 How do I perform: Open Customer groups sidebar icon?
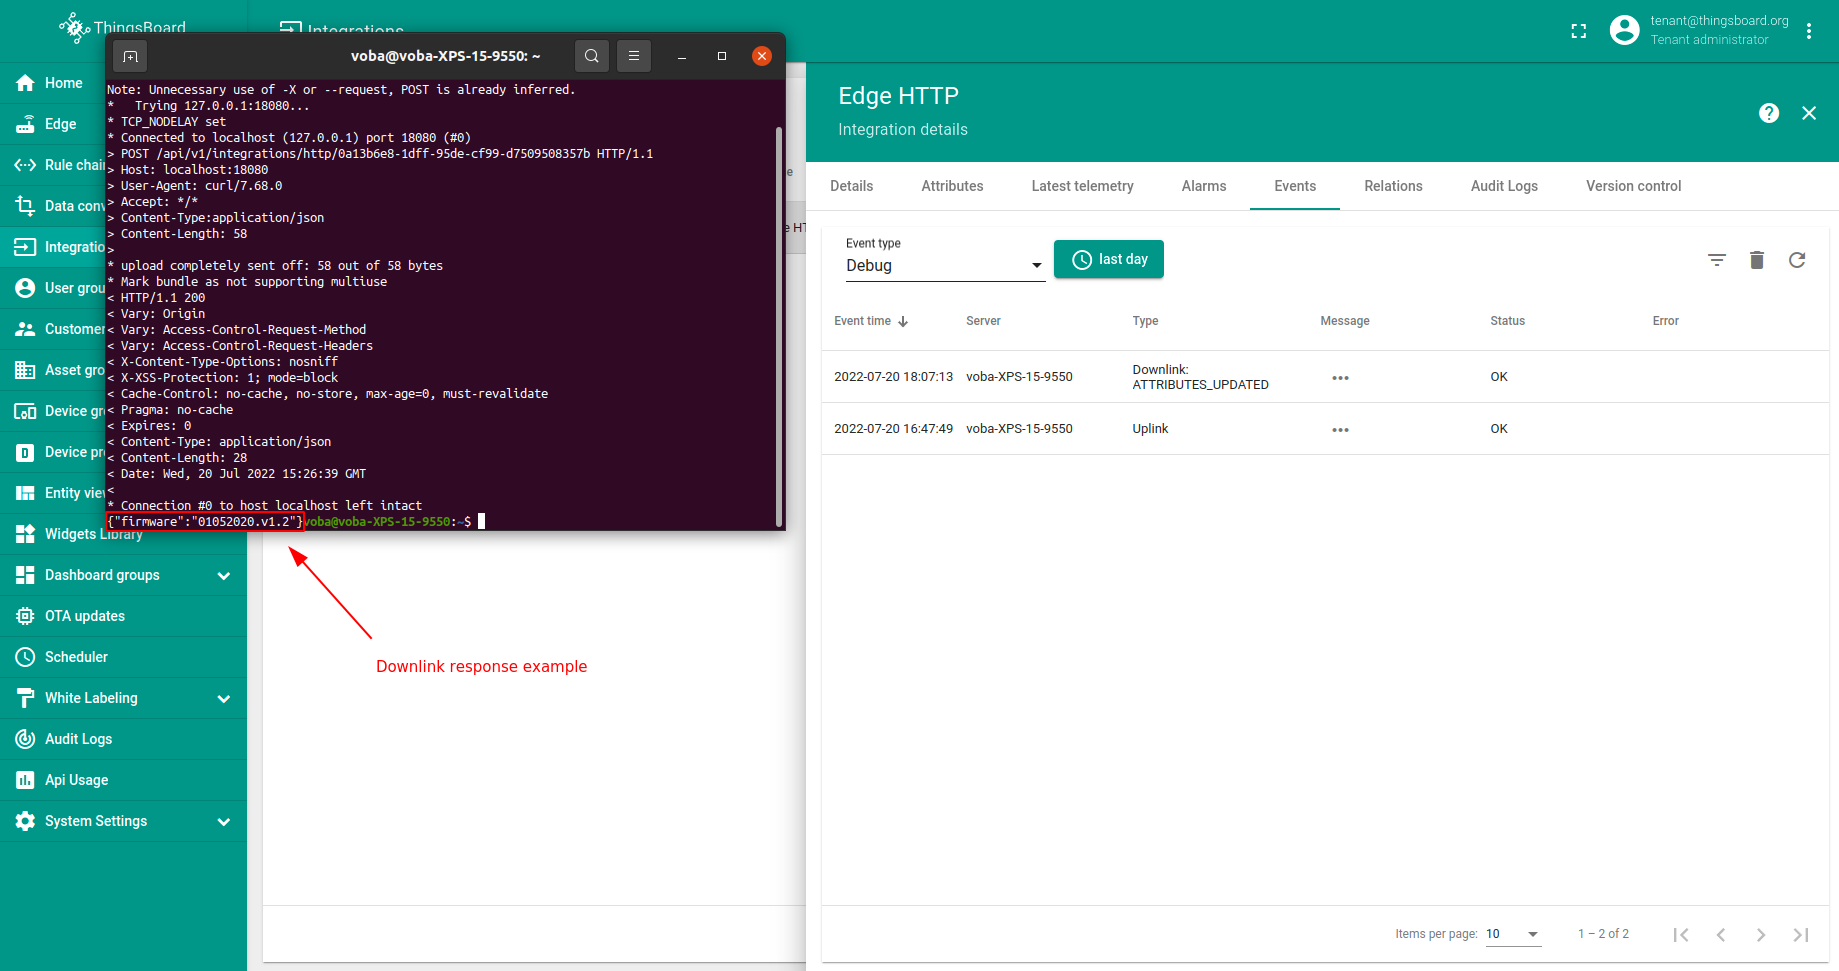pos(26,329)
